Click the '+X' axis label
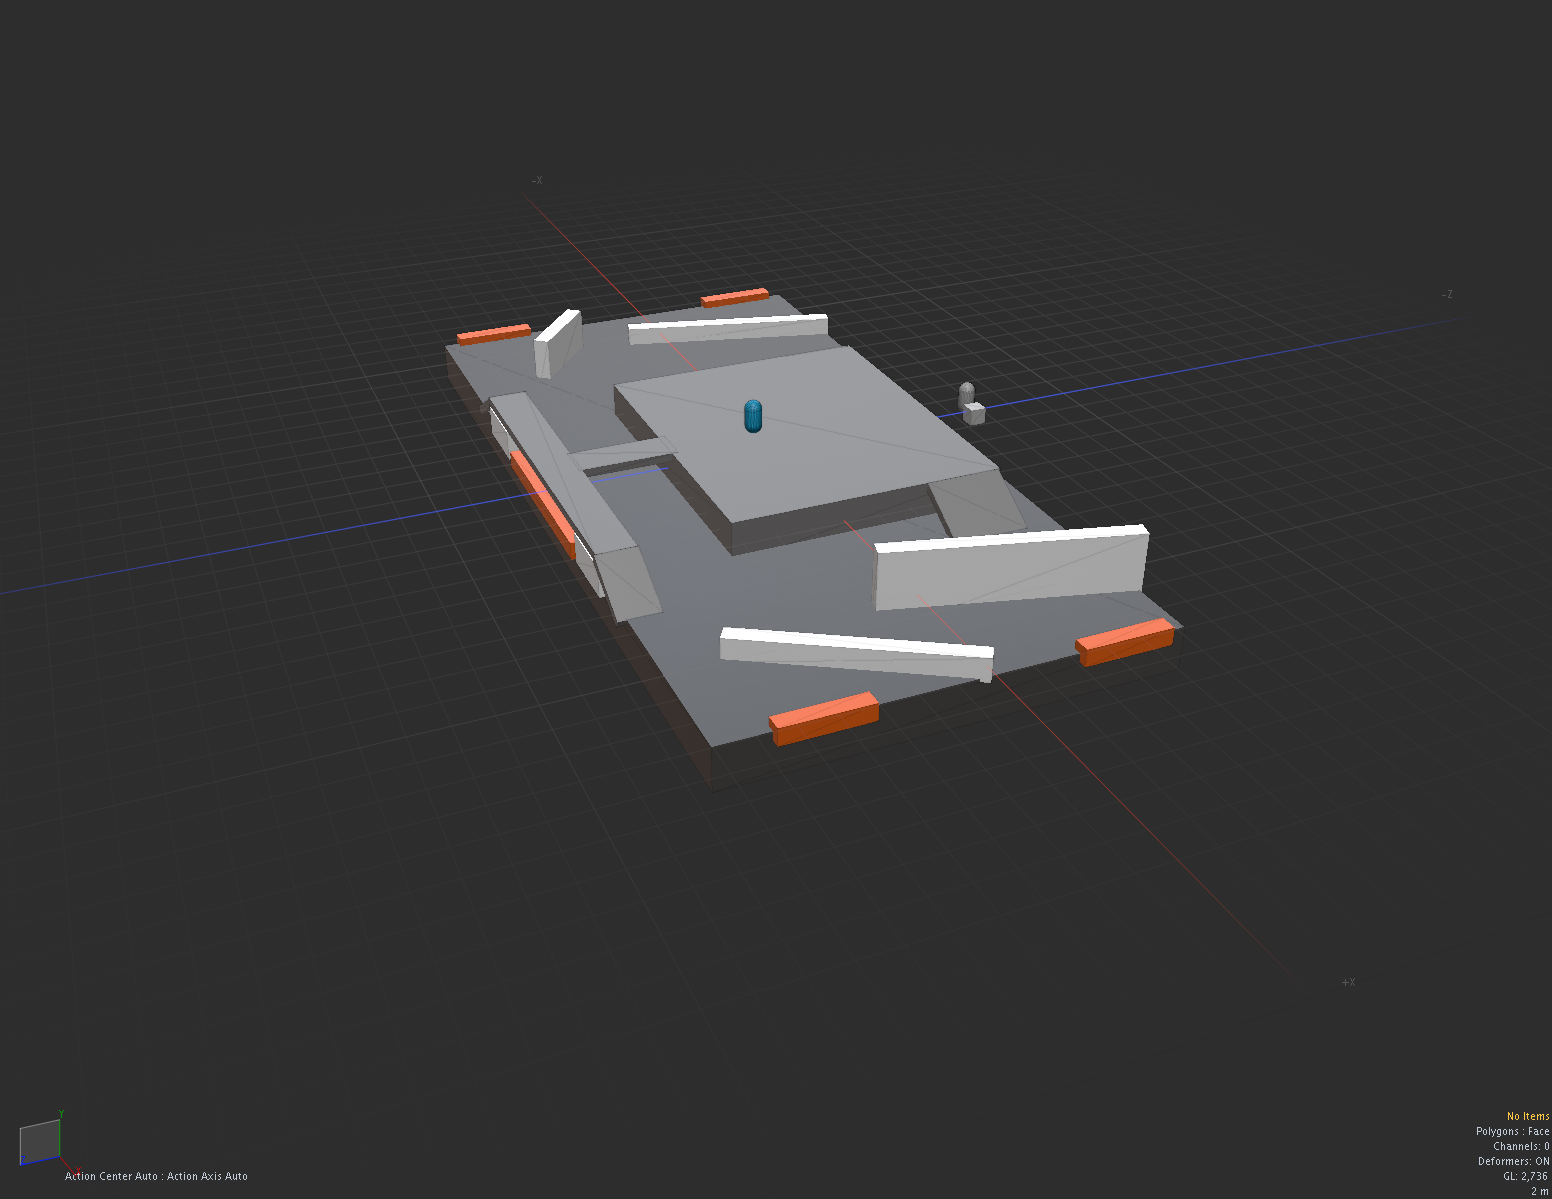 [1348, 982]
